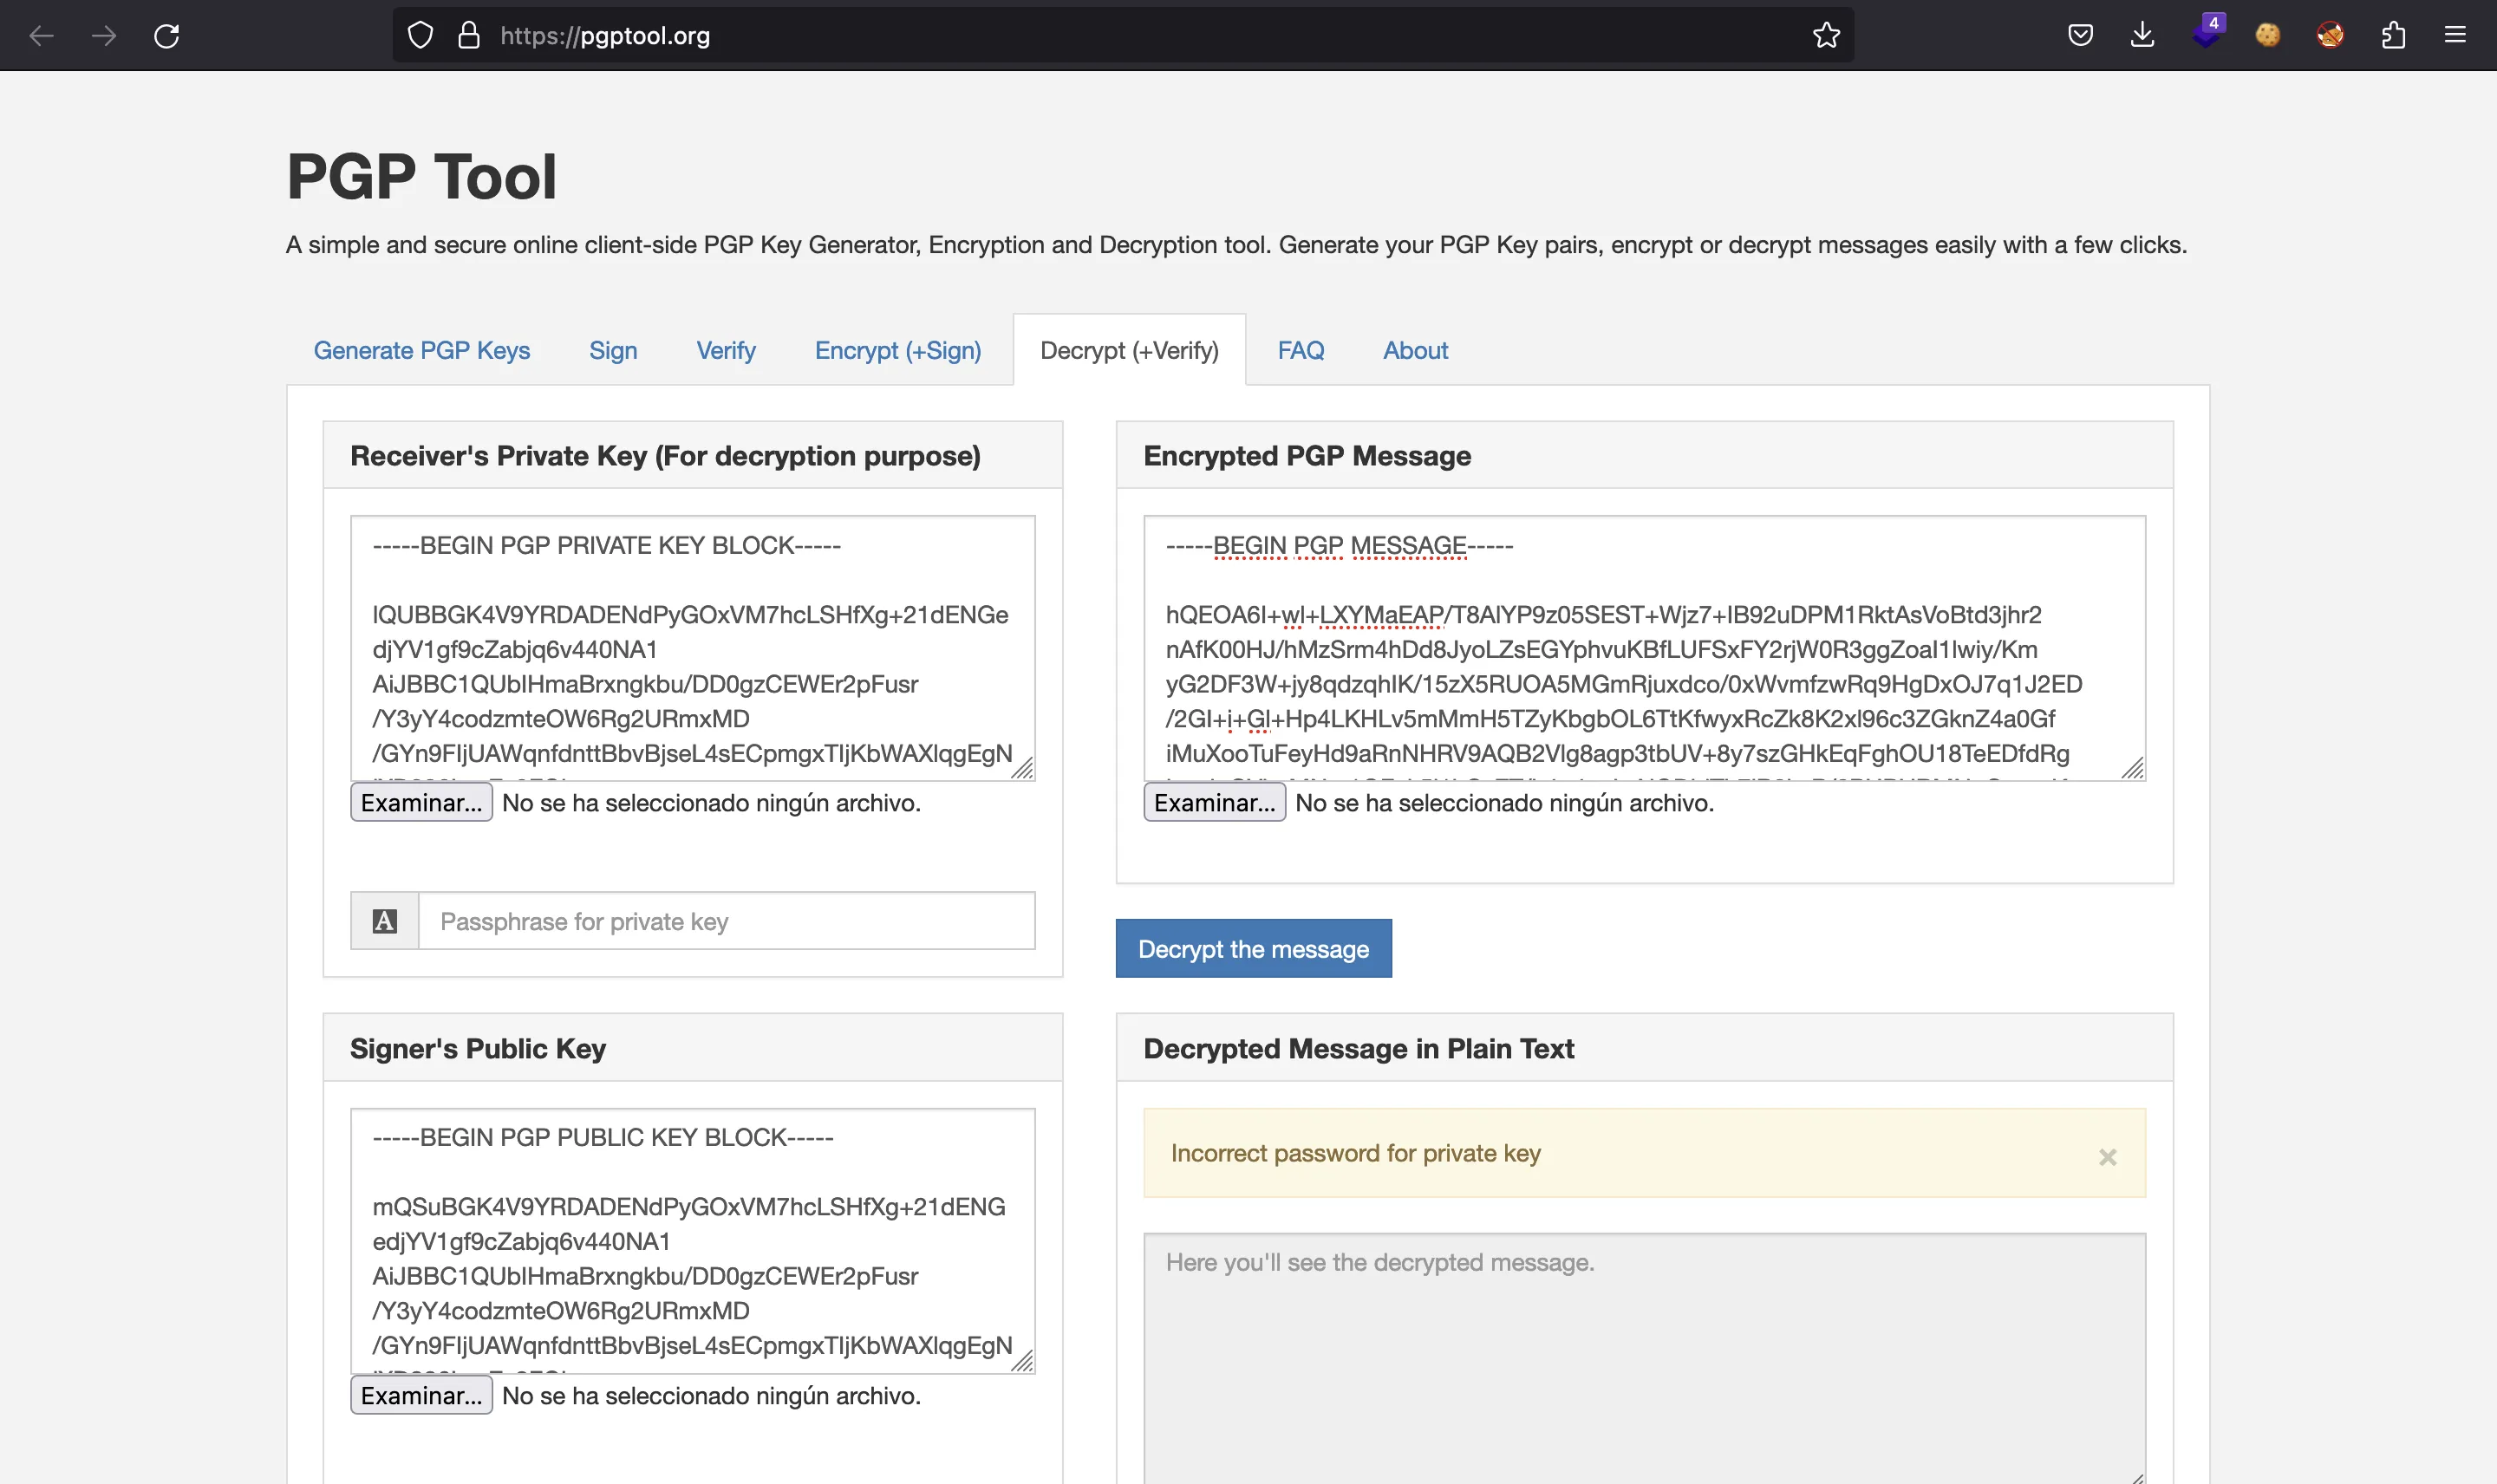
Task: View site security via padlock icon
Action: pyautogui.click(x=468, y=36)
